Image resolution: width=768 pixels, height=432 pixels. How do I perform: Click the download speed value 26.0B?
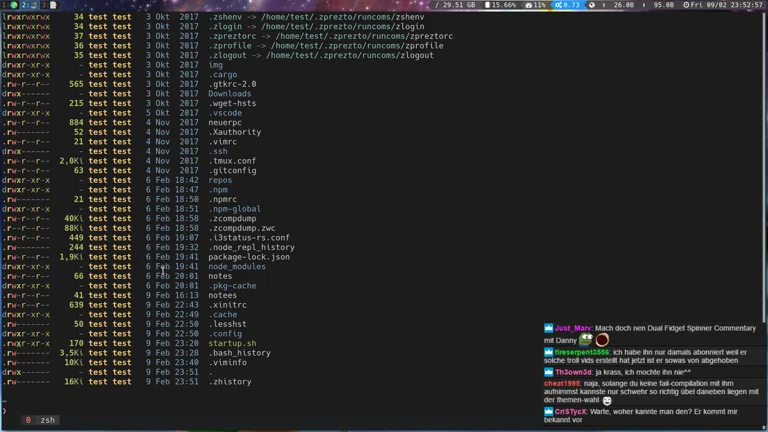pyautogui.click(x=623, y=5)
